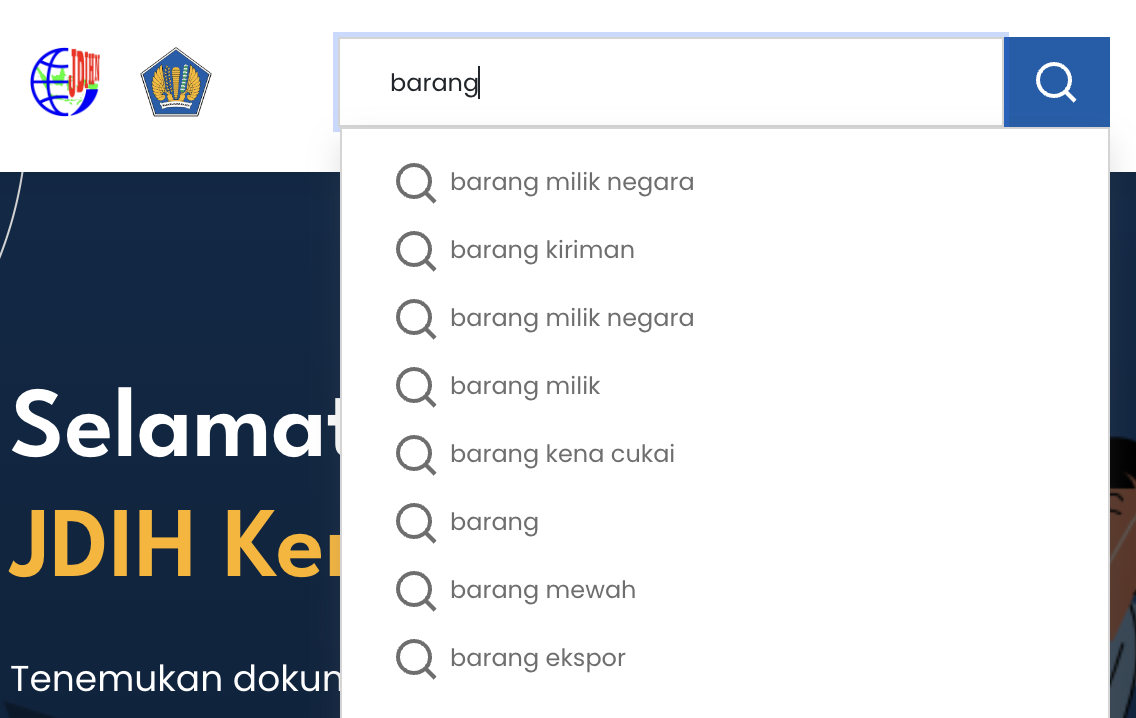Select the two-word "barang milik" suggestion text
1136x718 pixels.
pyautogui.click(x=525, y=386)
